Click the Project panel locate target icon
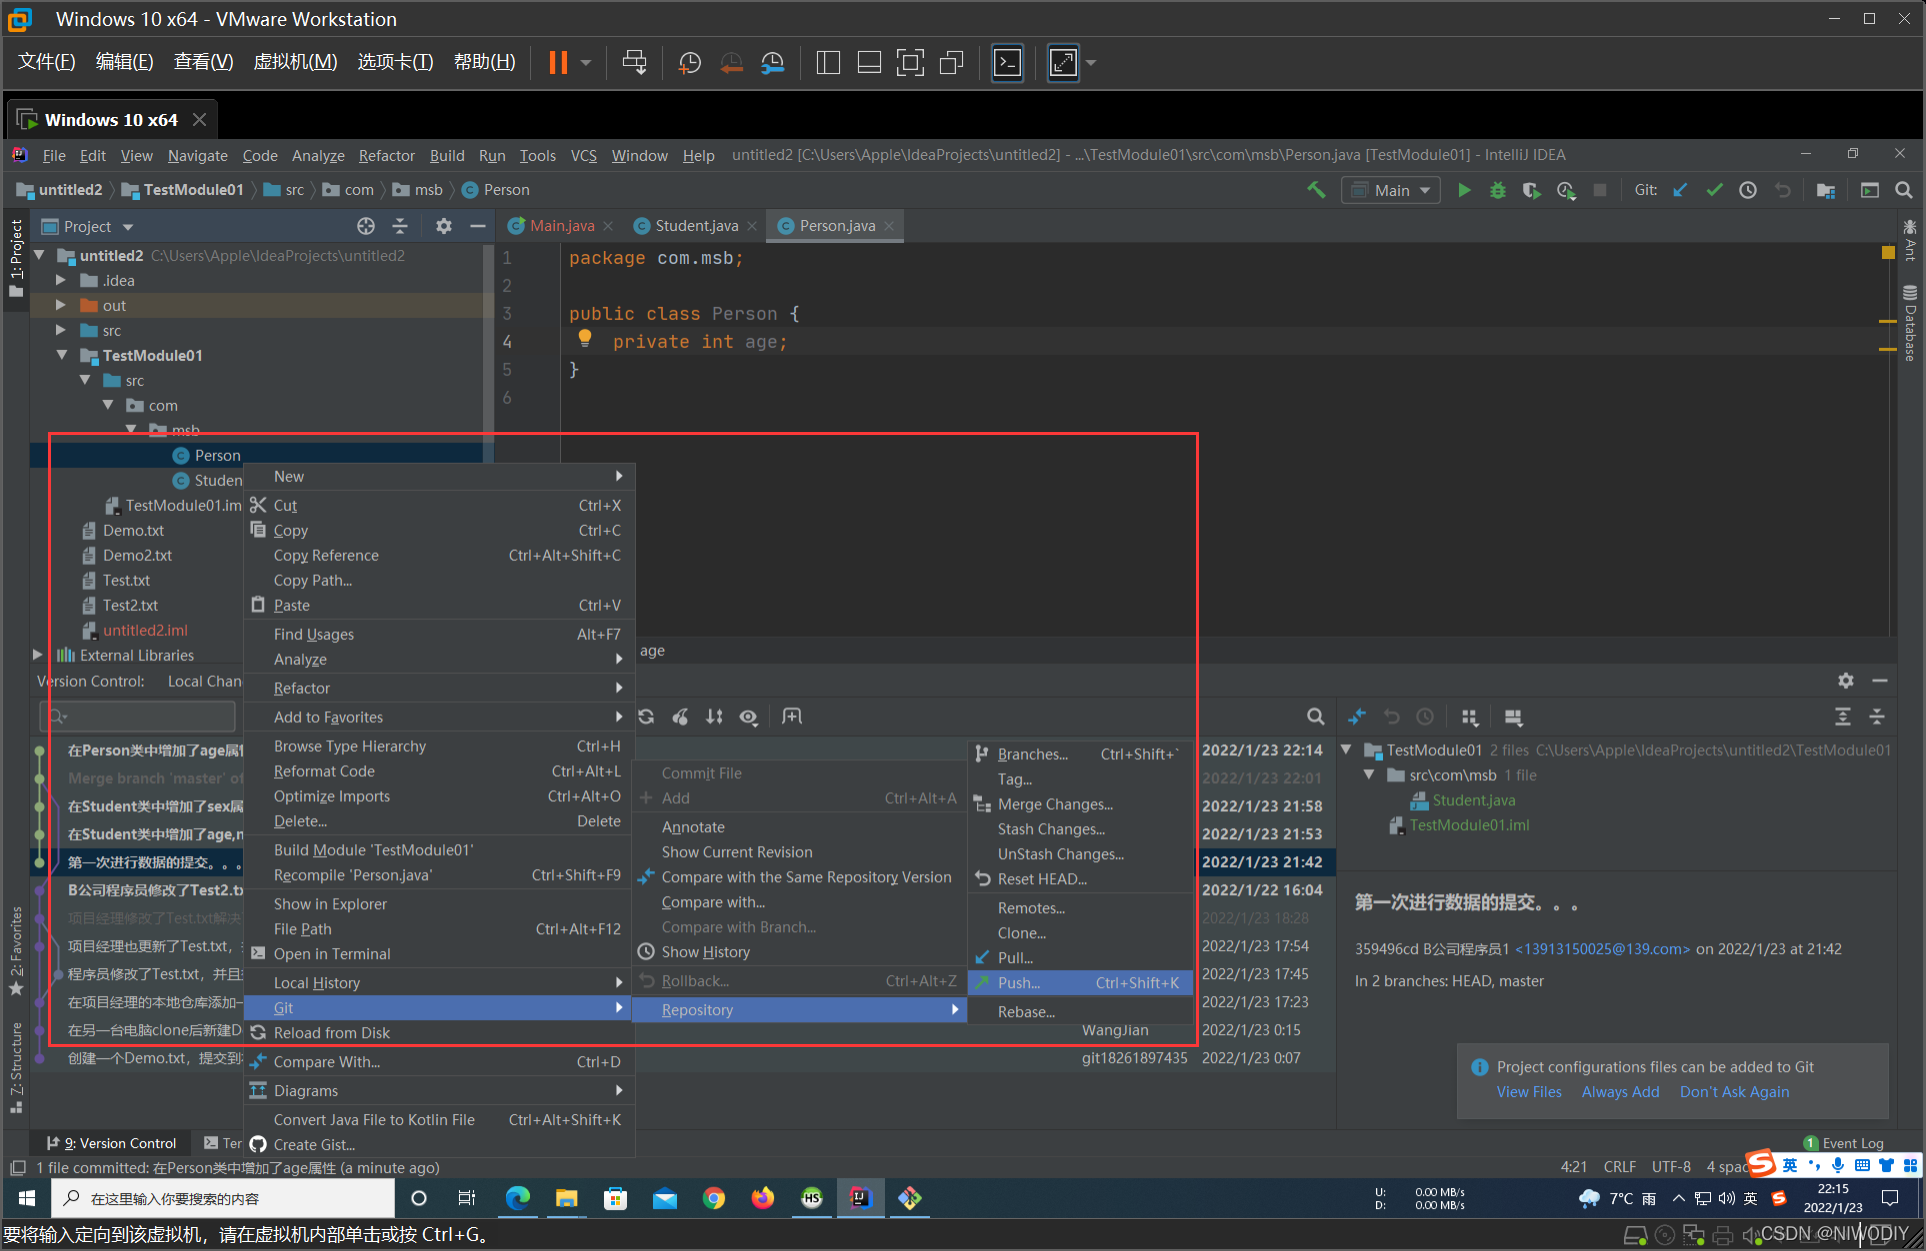 click(x=366, y=226)
